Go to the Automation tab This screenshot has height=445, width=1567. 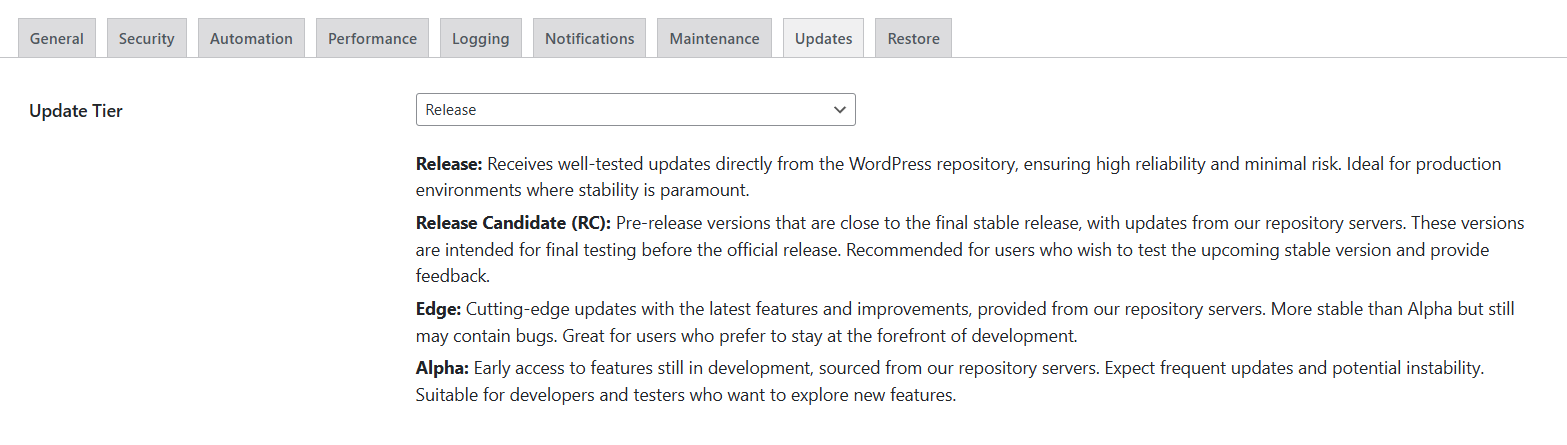(x=251, y=38)
